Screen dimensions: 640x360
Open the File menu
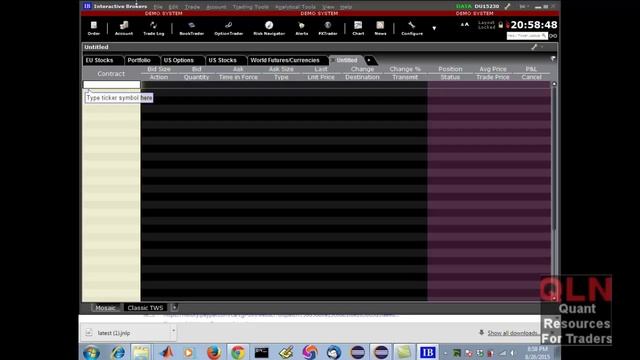click(158, 7)
